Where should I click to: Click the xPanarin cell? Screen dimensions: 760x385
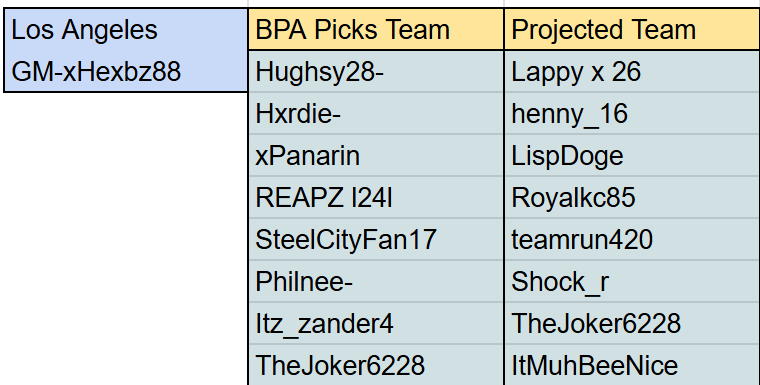click(376, 156)
